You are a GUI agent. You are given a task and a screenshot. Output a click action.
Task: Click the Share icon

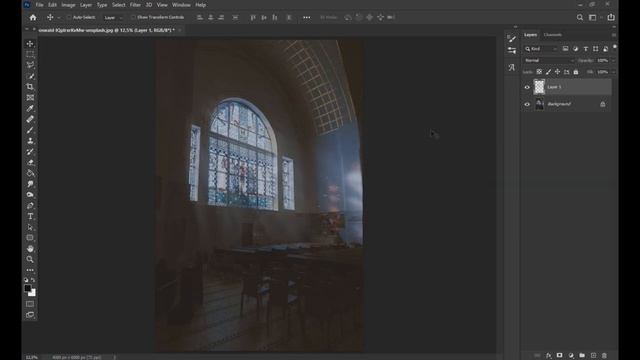[x=611, y=17]
